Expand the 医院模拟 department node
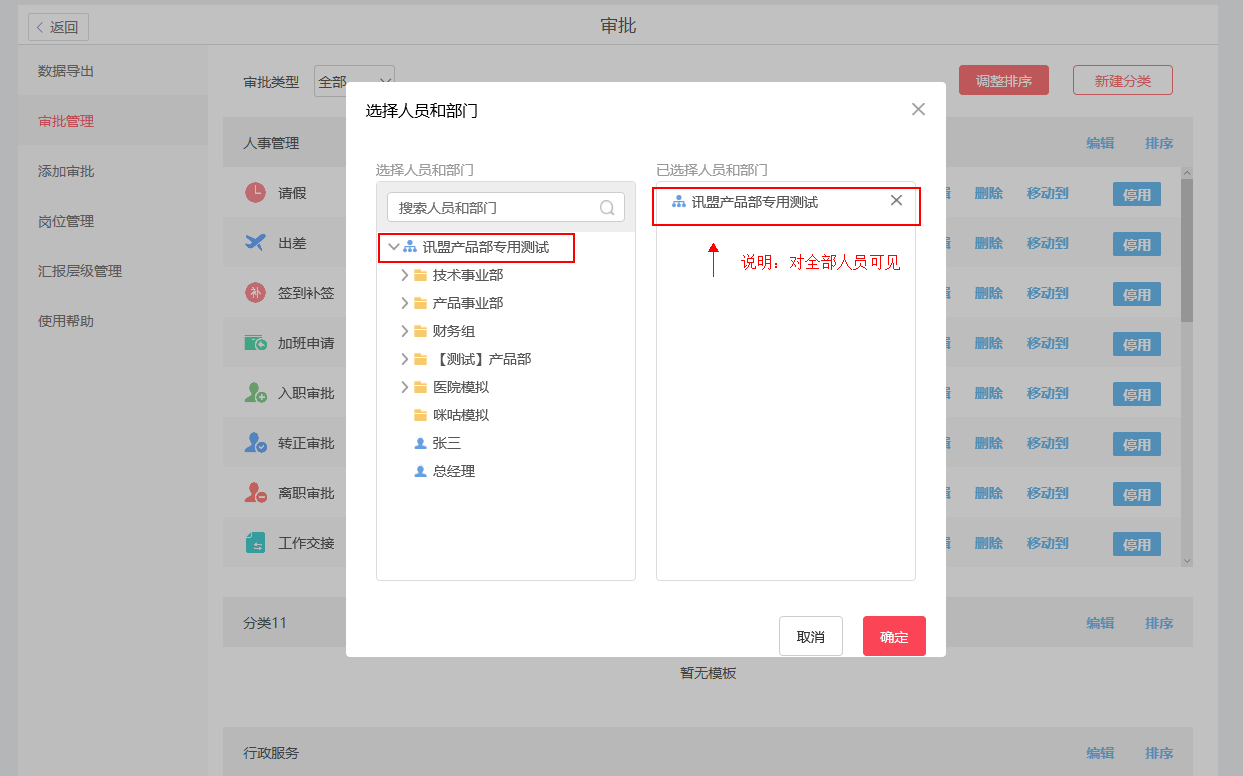 click(x=405, y=387)
